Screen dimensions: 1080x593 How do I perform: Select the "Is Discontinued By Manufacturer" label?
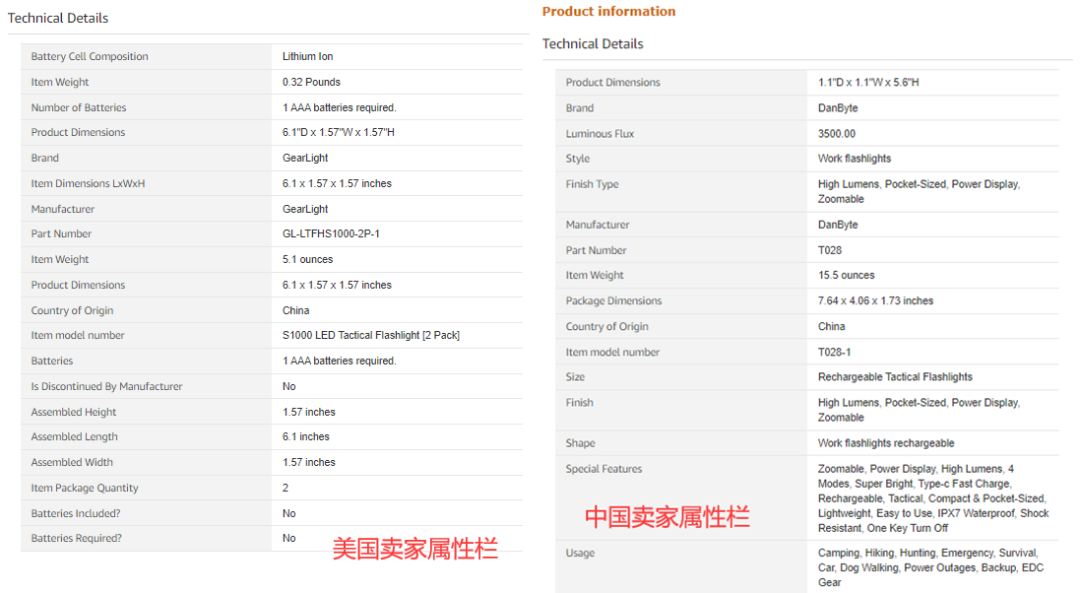tap(106, 386)
